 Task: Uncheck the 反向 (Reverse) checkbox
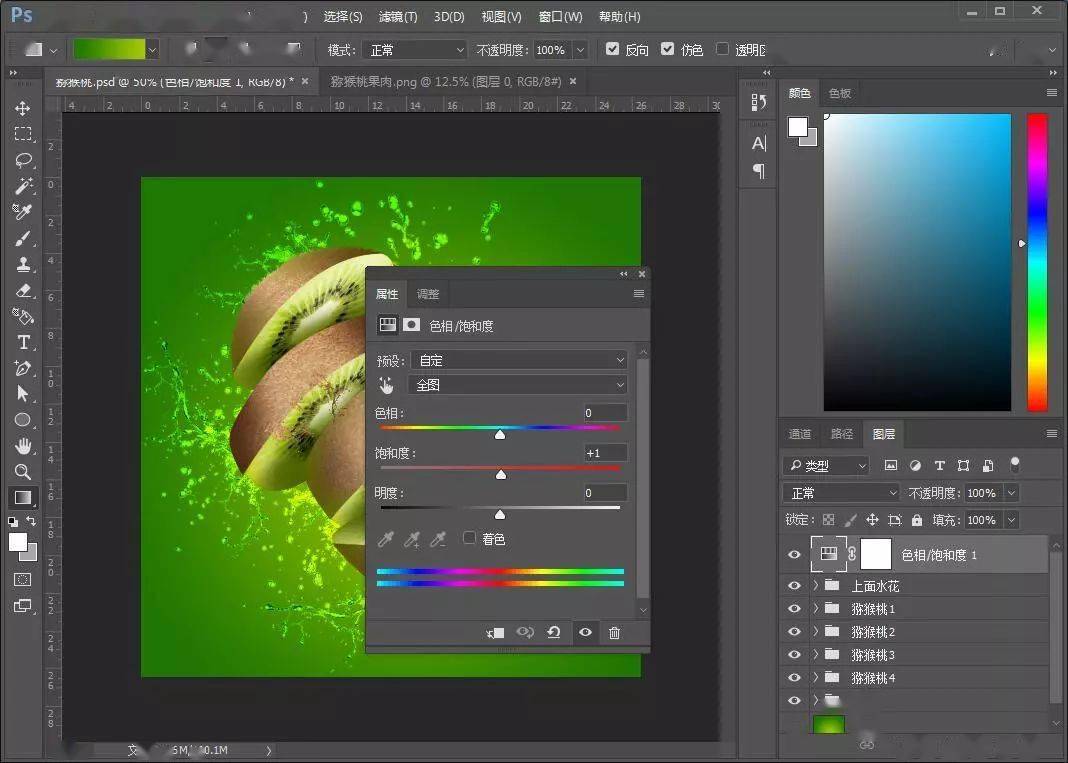tap(613, 49)
